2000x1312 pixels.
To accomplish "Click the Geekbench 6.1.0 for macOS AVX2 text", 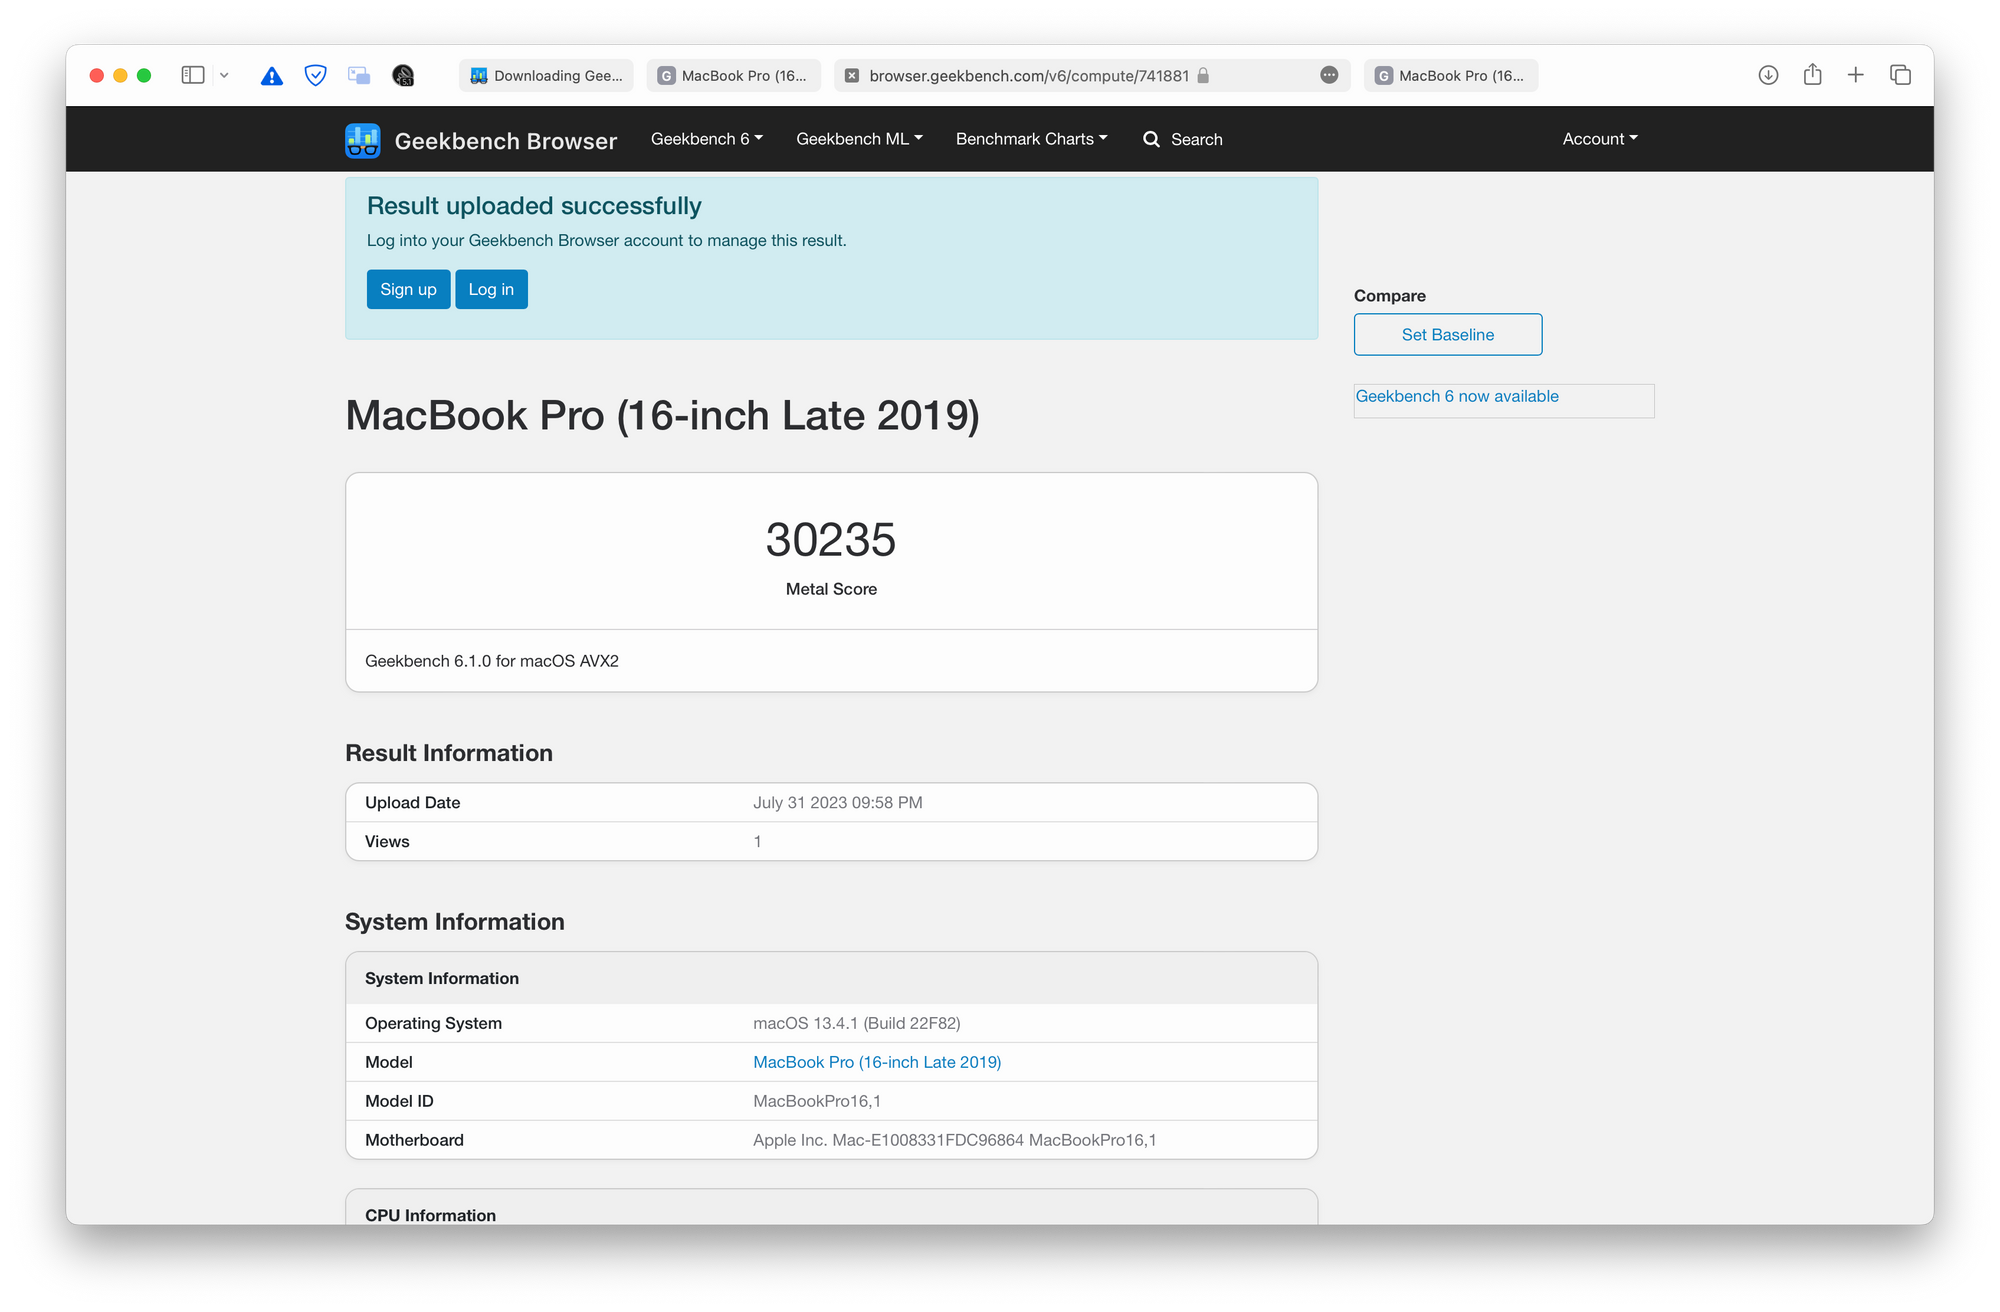I will (x=492, y=661).
